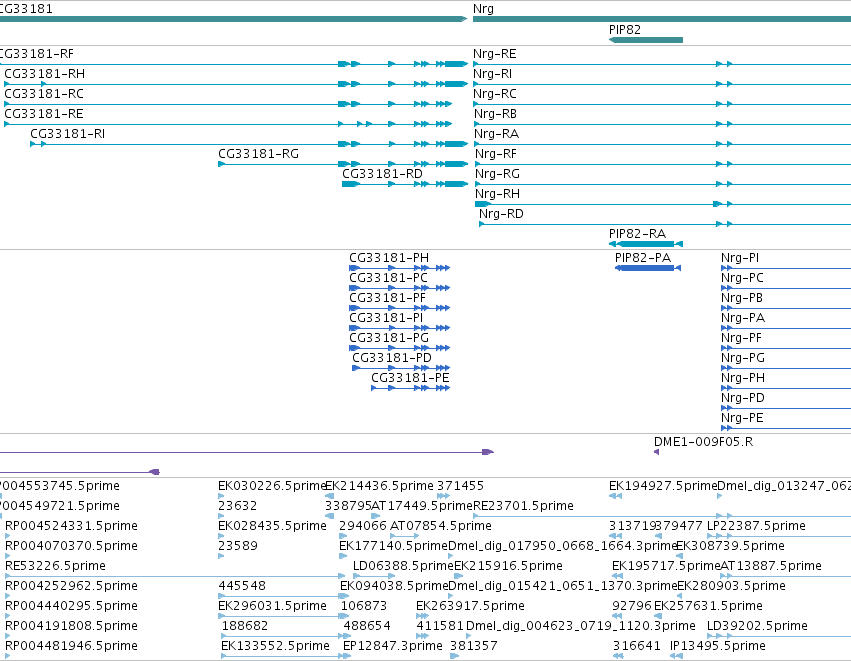The image size is (851, 661).
Task: Click the Nrg-RI transcript label
Action: [493, 74]
